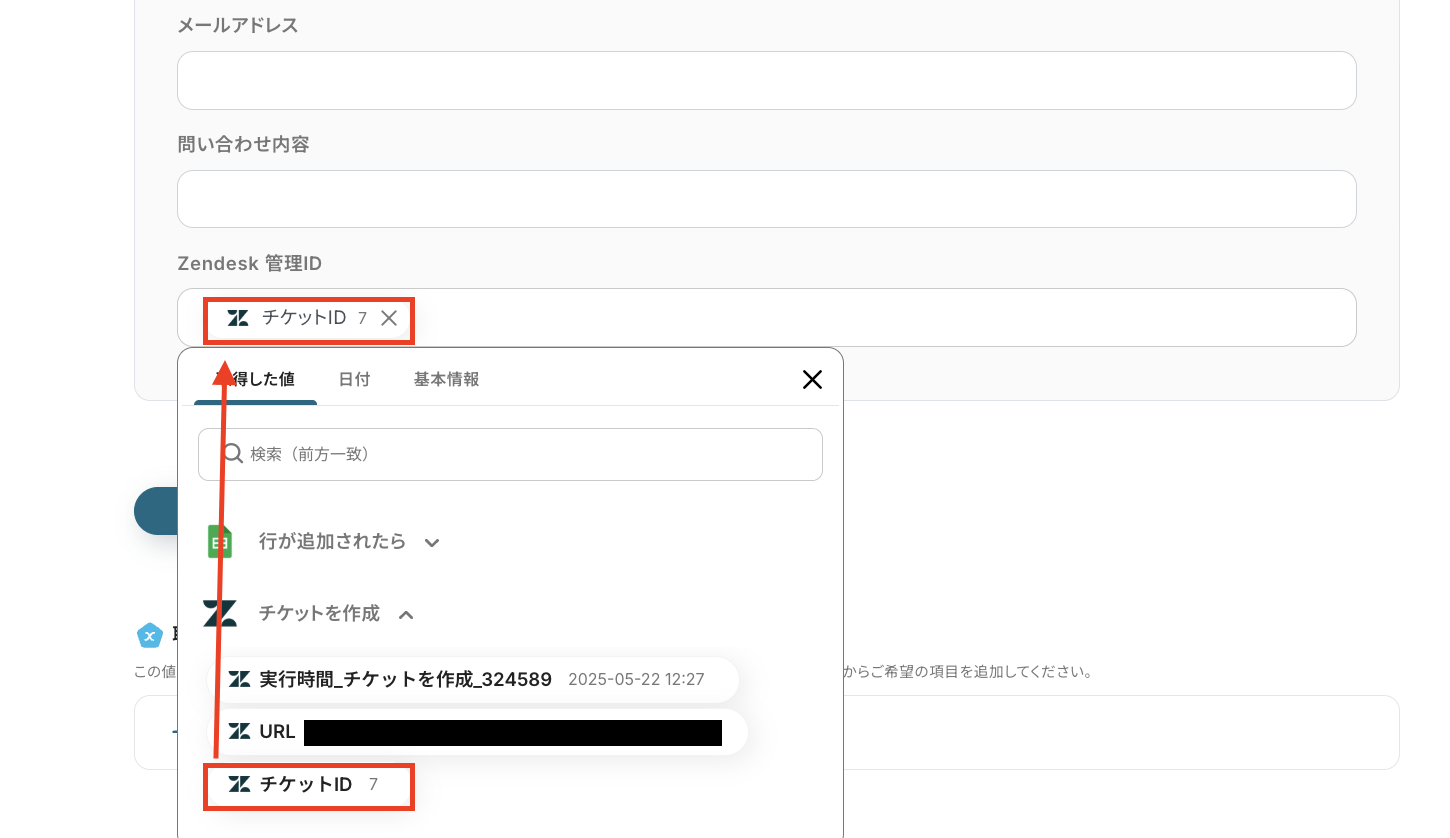This screenshot has height=838, width=1450.
Task: Click the Zendesk 管理ID input field
Action: pos(767,318)
